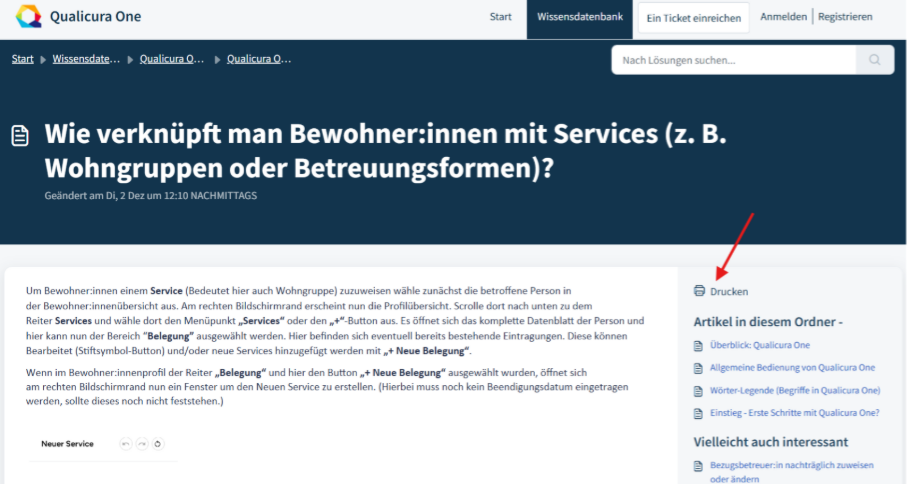Click the Neuer Service label
The image size is (907, 484).
pos(67,444)
